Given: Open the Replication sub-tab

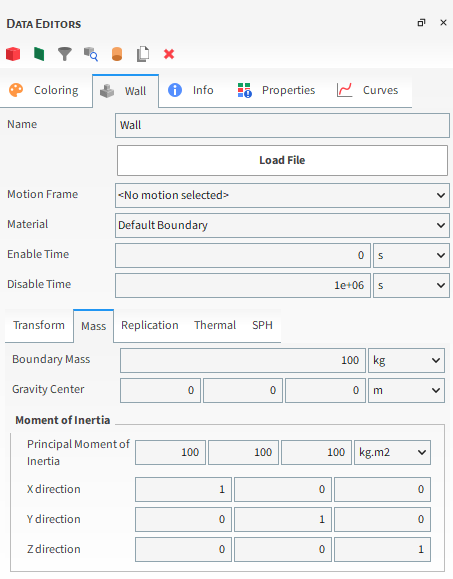Looking at the screenshot, I should tap(150, 325).
